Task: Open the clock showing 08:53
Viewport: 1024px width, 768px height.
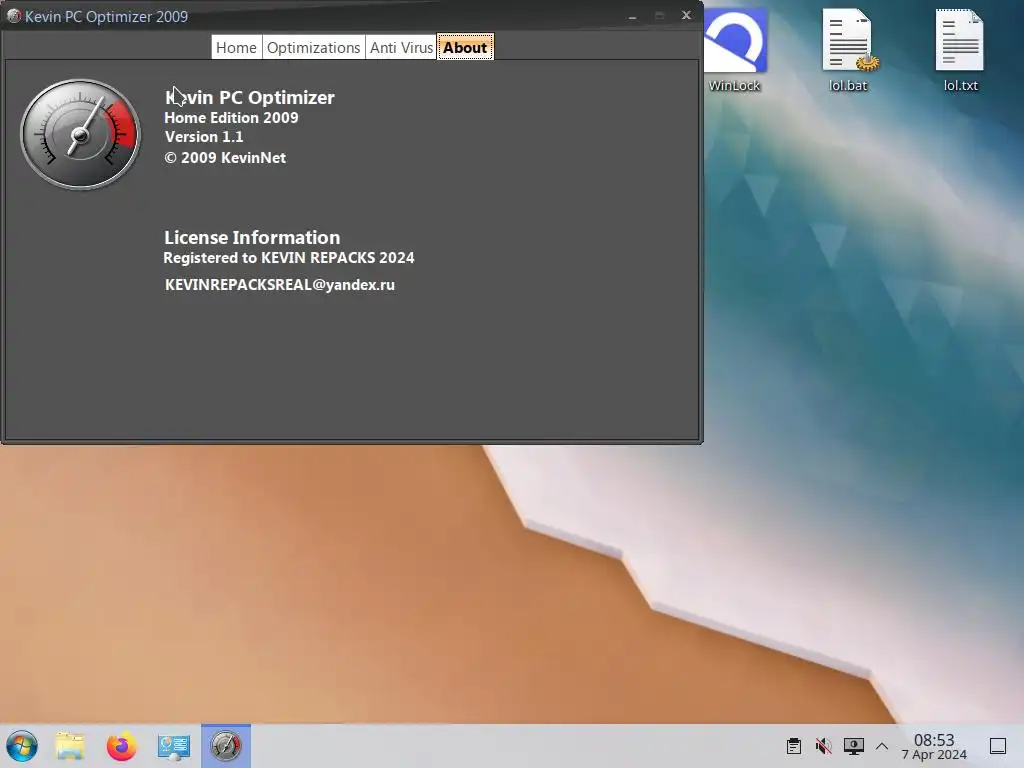Action: point(934,746)
